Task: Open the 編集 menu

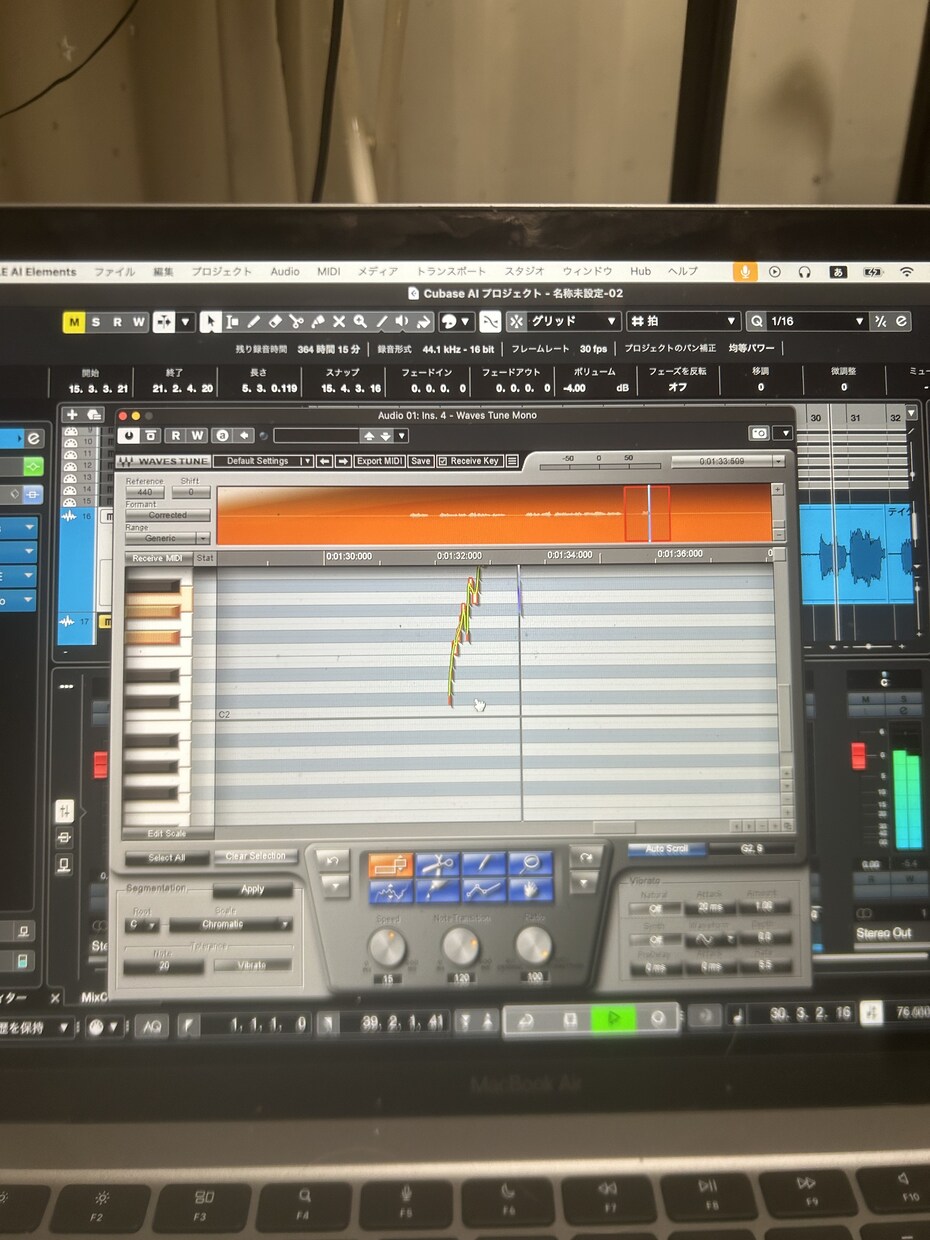Action: pos(163,271)
